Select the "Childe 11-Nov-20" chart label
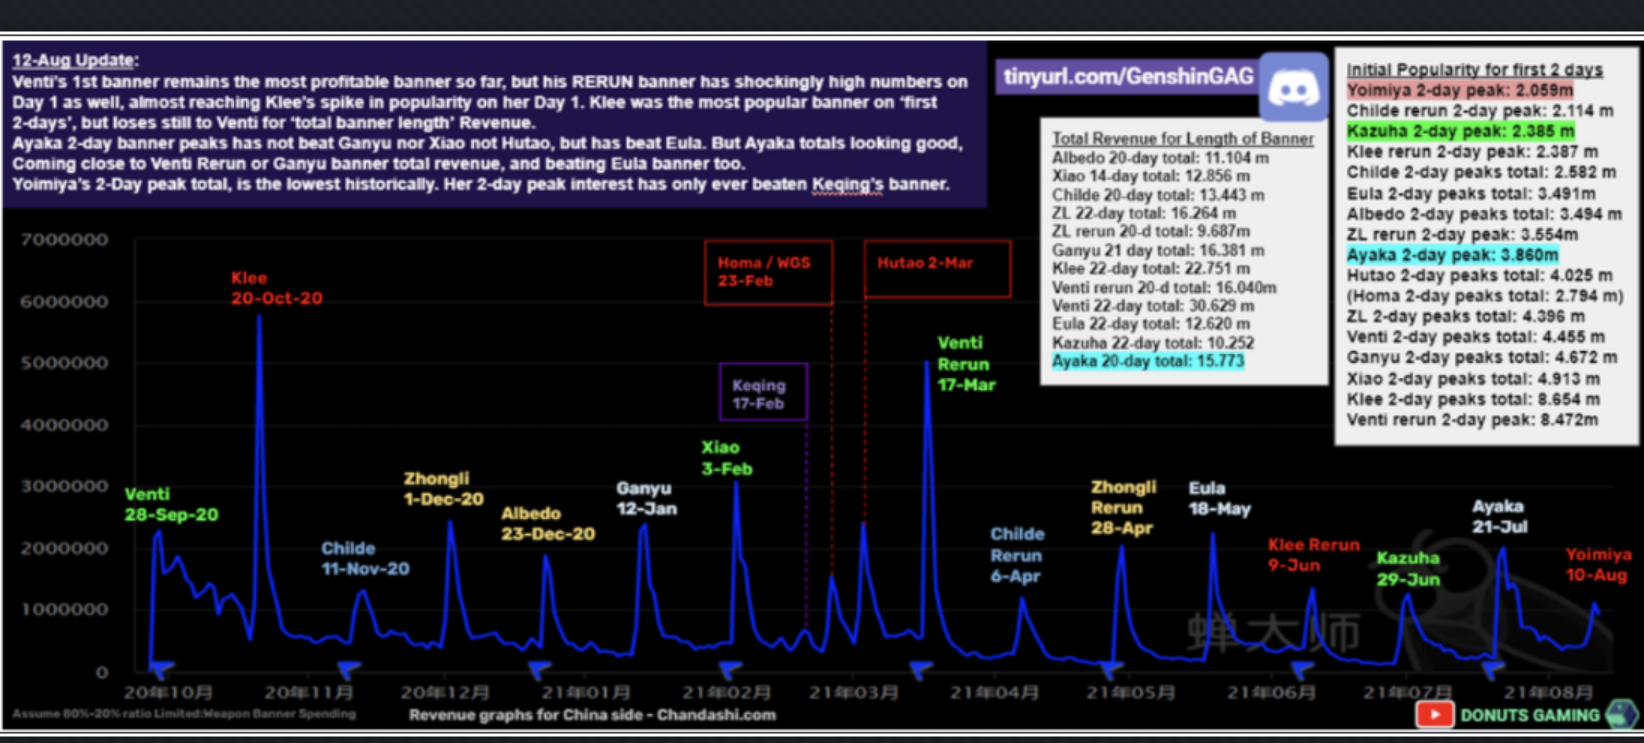Image resolution: width=1644 pixels, height=743 pixels. point(365,558)
